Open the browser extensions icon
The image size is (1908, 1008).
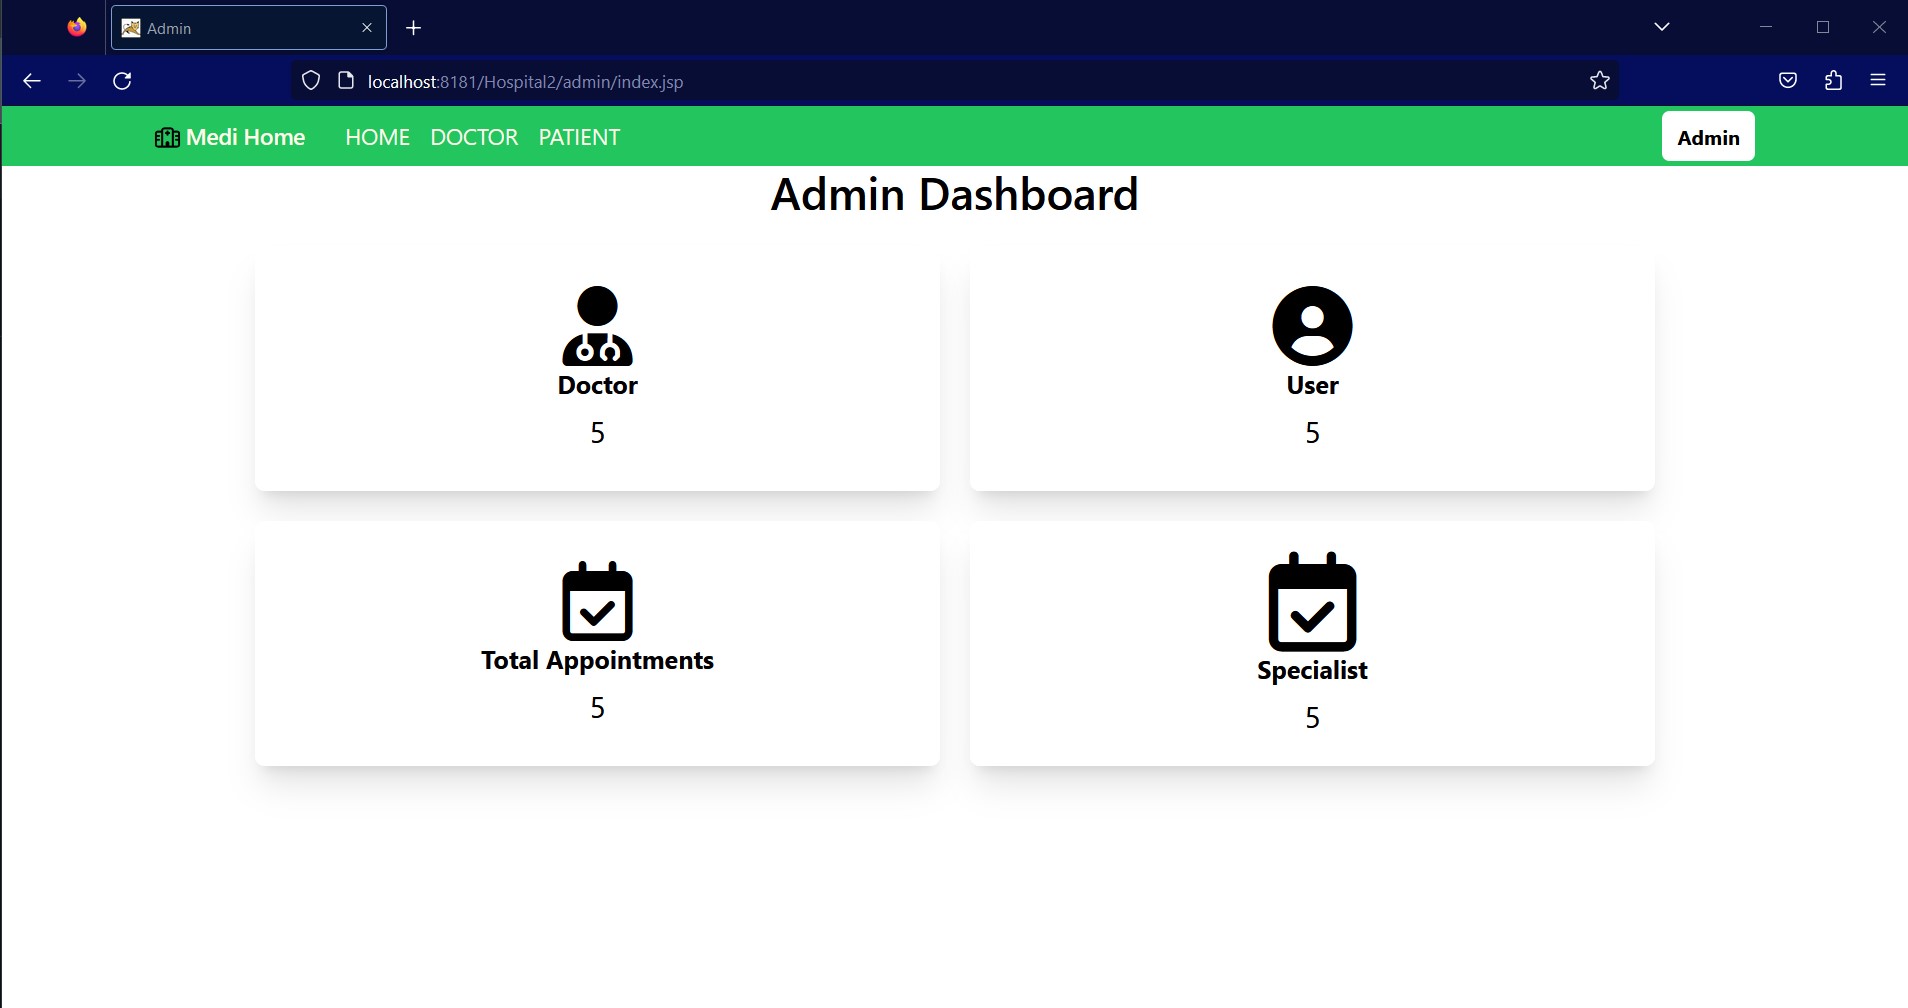coord(1833,80)
